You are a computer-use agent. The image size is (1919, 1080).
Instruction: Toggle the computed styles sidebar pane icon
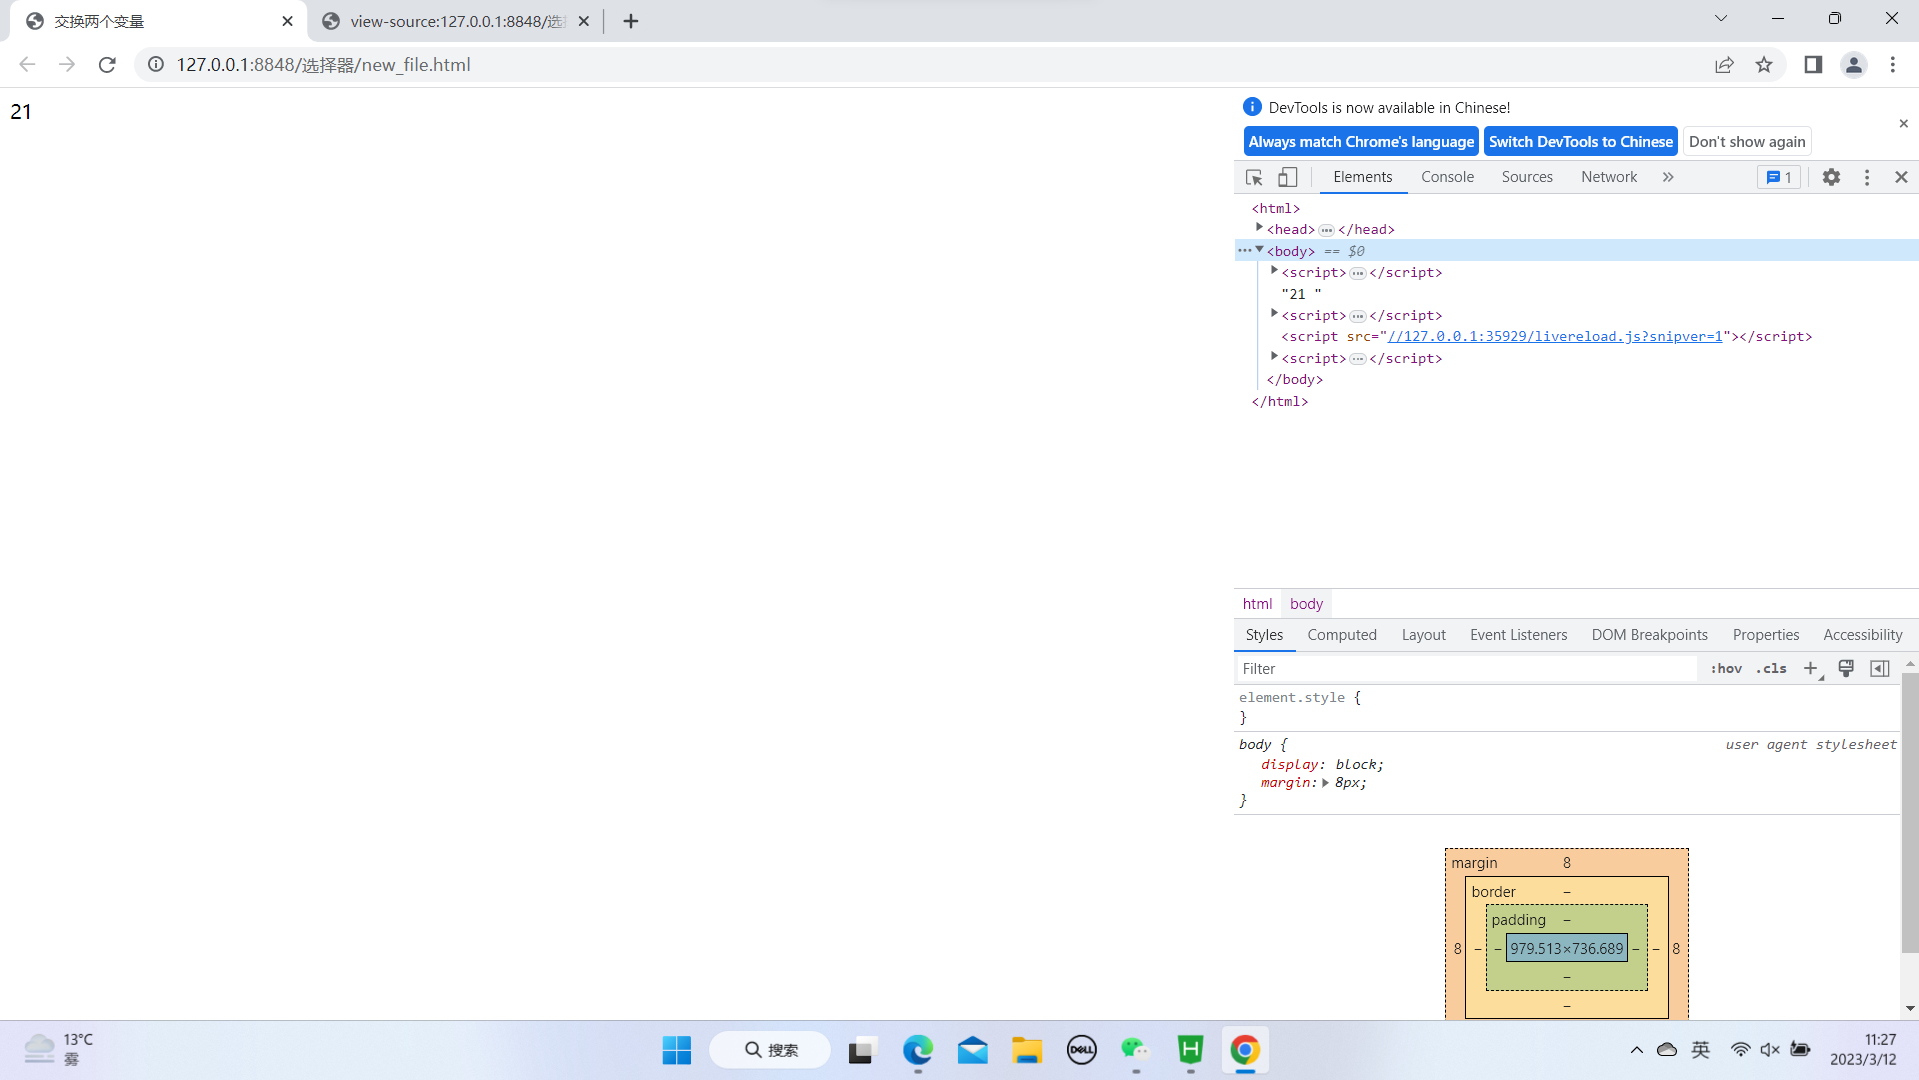1880,669
